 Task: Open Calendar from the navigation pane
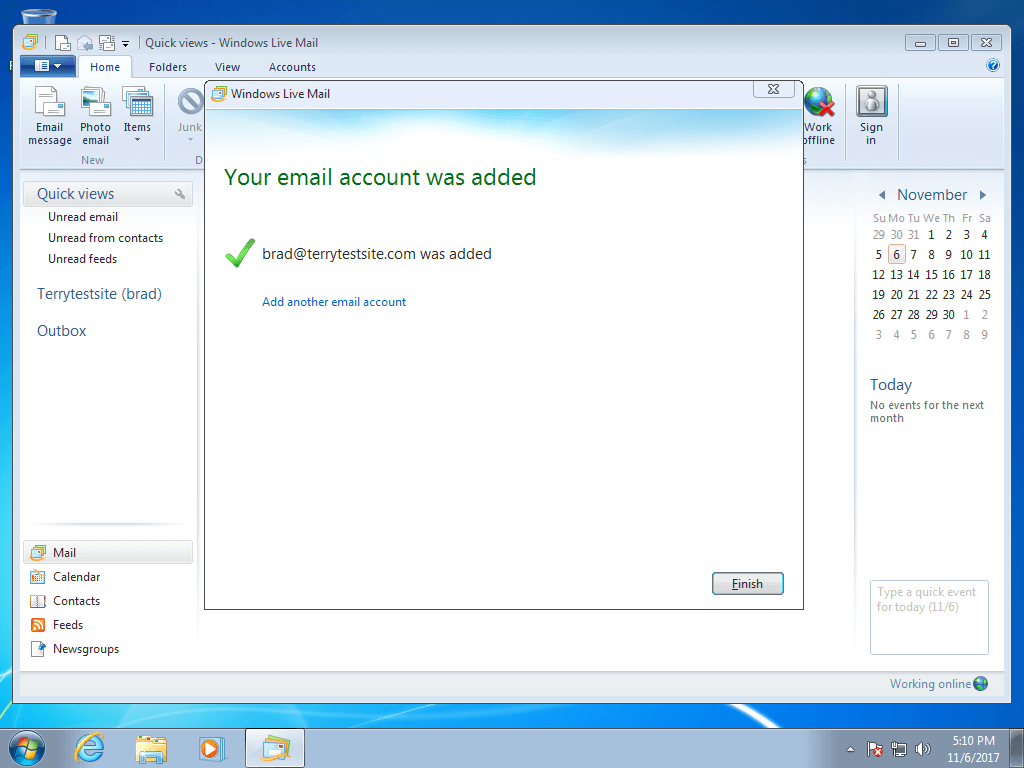[76, 577]
